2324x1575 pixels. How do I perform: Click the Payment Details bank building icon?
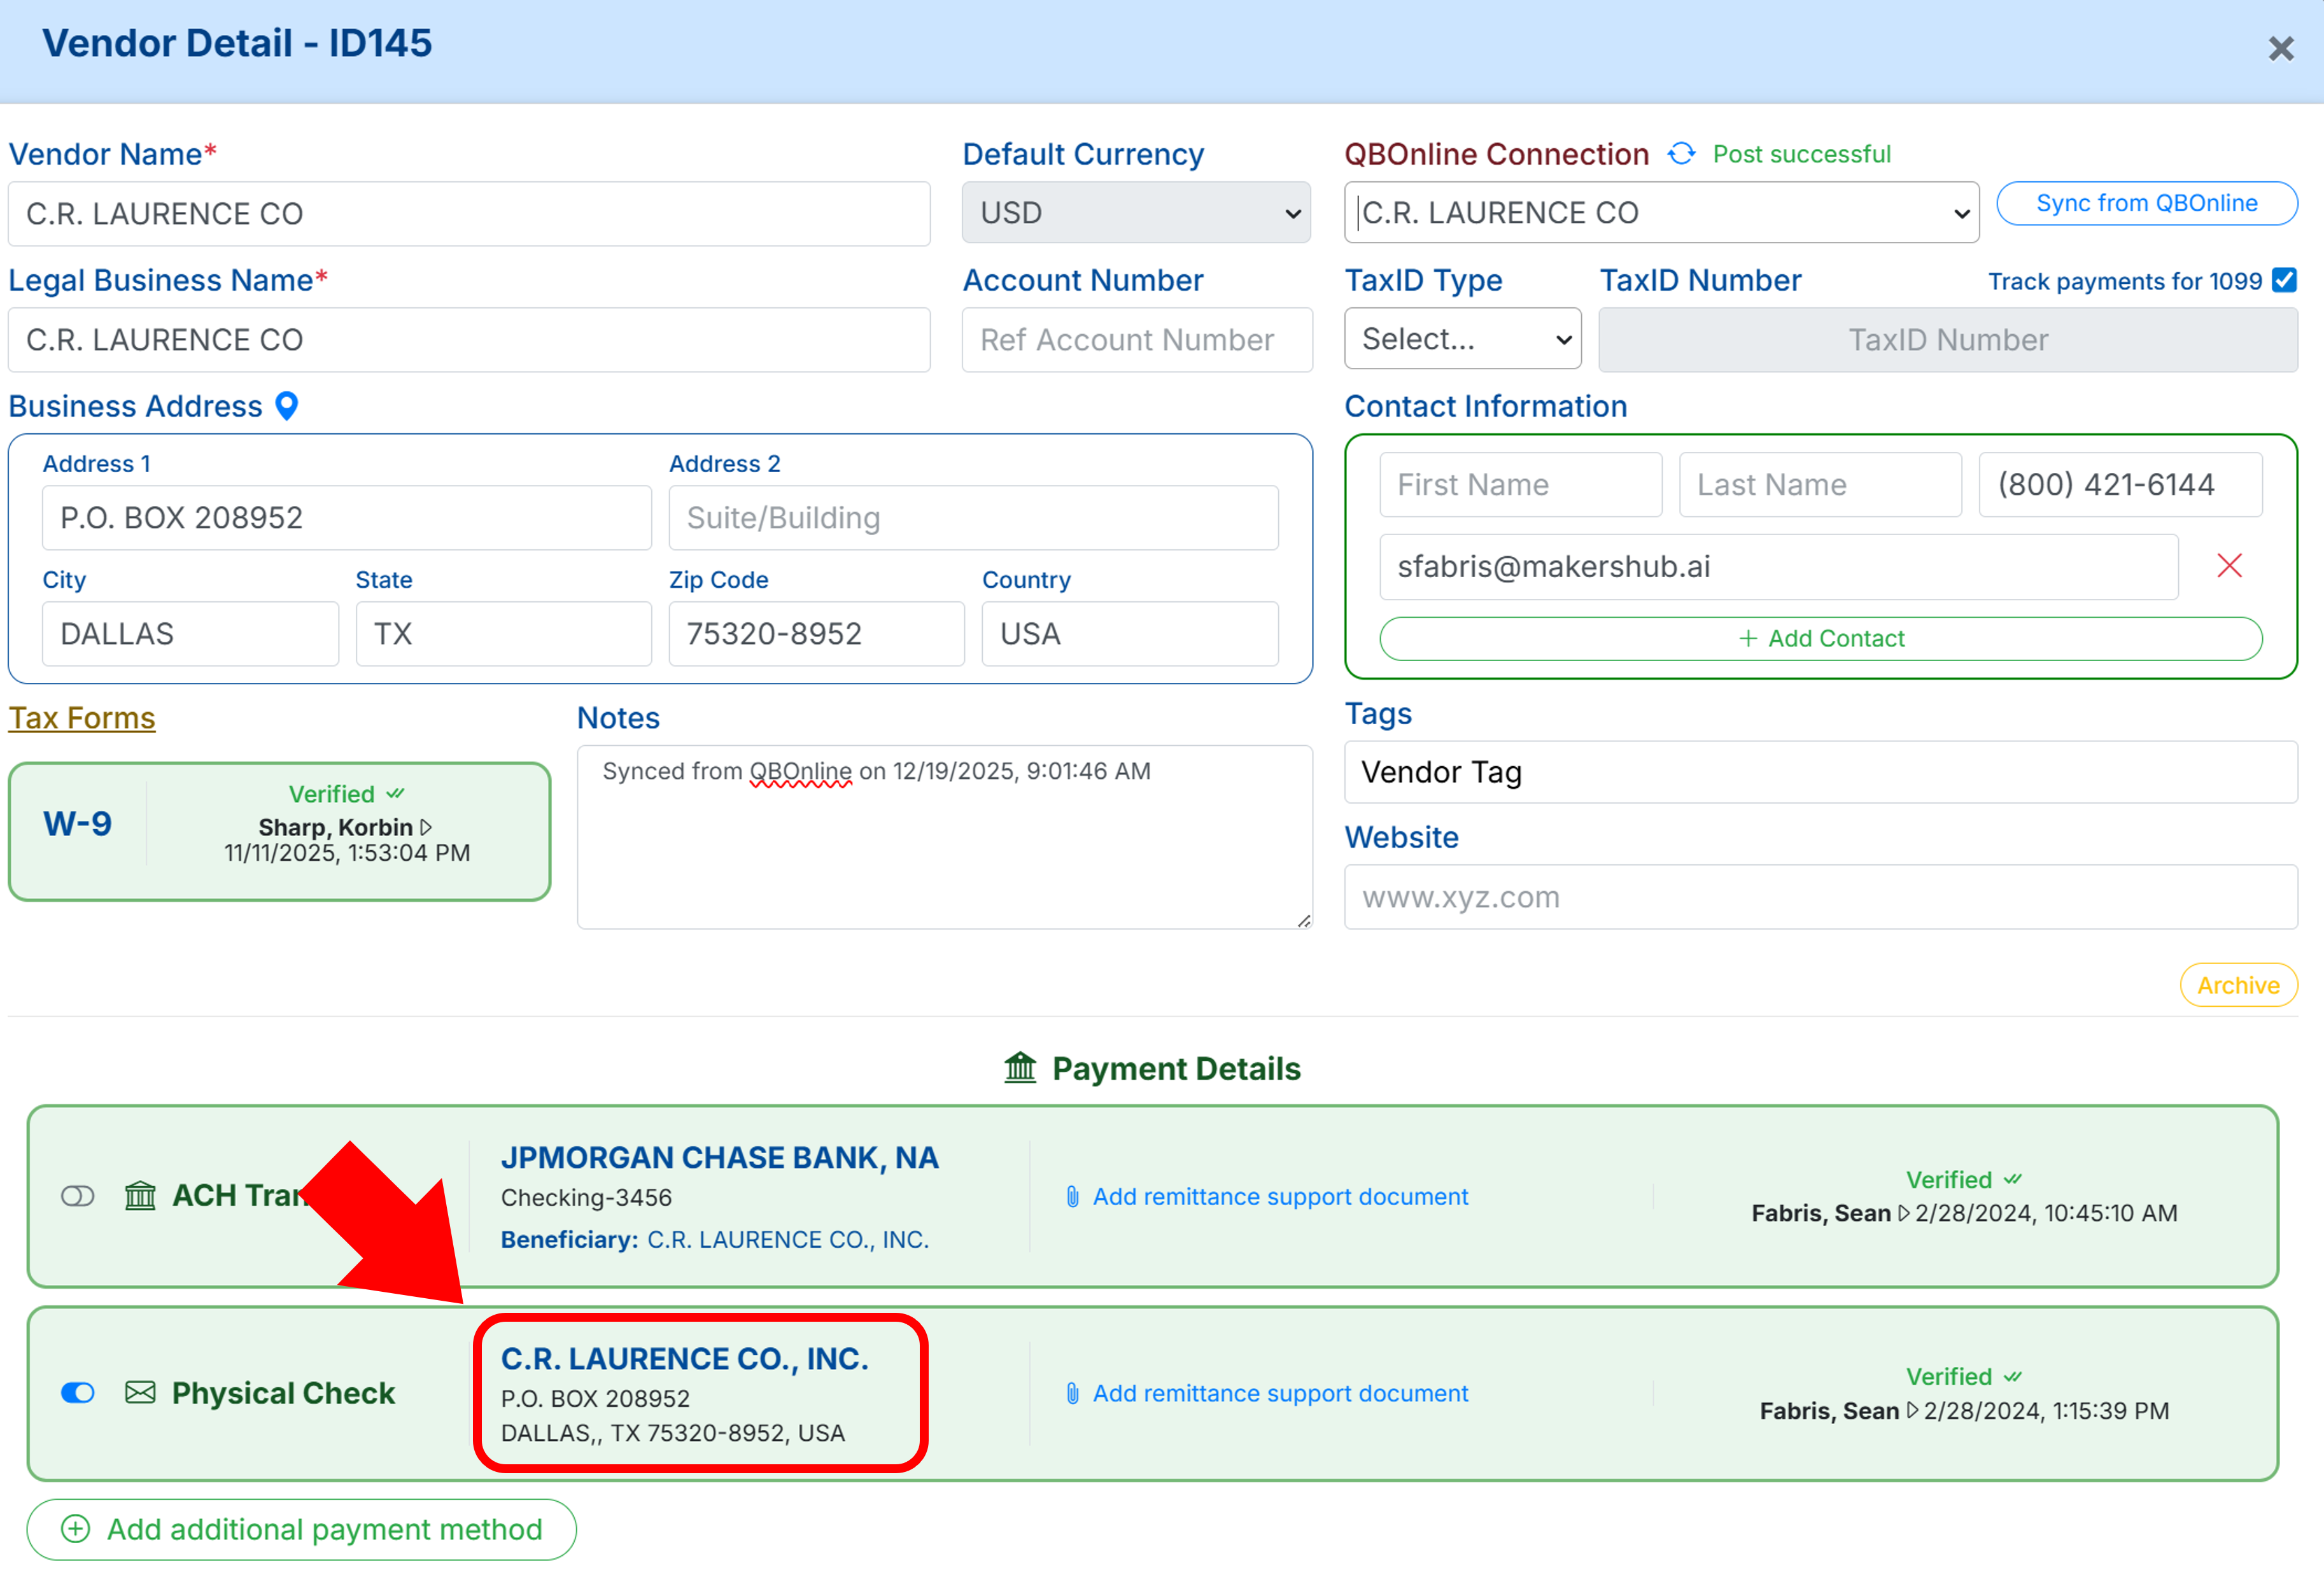pos(1020,1068)
